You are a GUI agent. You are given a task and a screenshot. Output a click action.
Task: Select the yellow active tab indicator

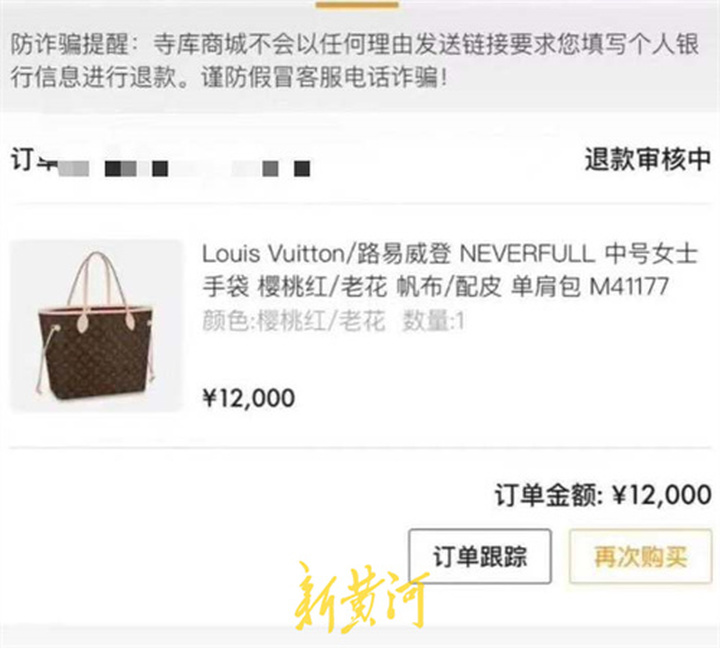click(357, 5)
